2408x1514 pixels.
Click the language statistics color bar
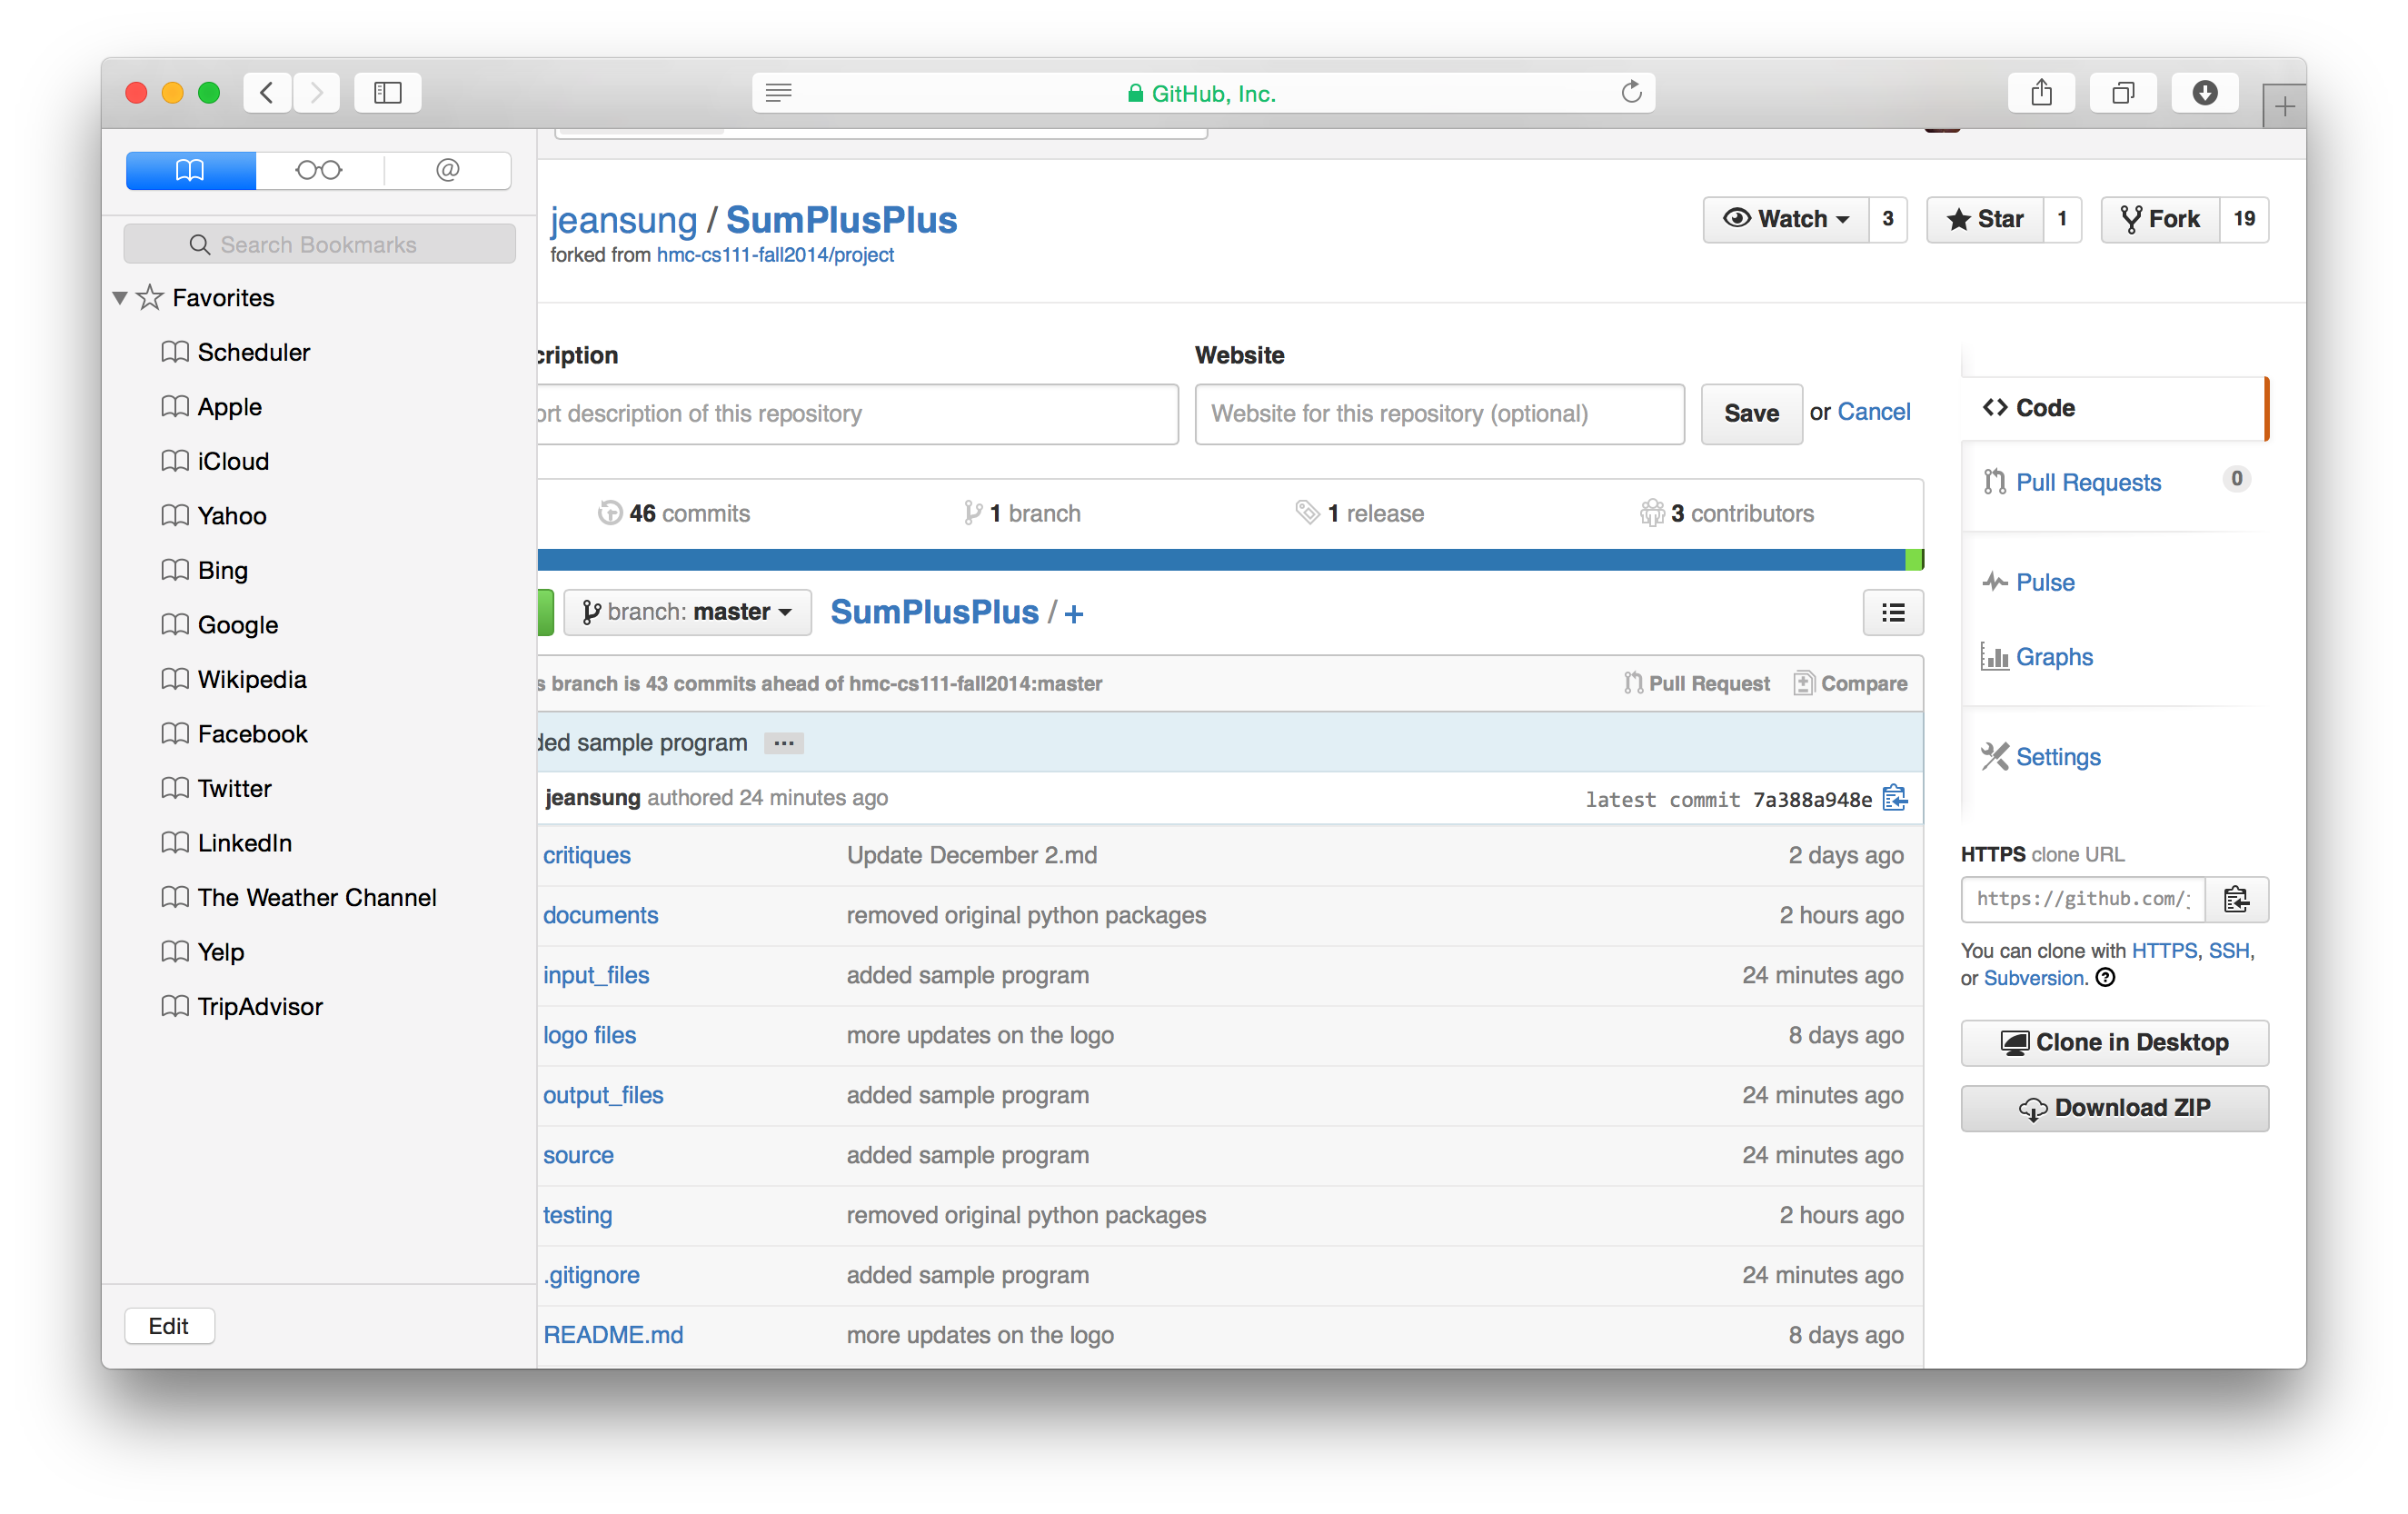[1230, 559]
